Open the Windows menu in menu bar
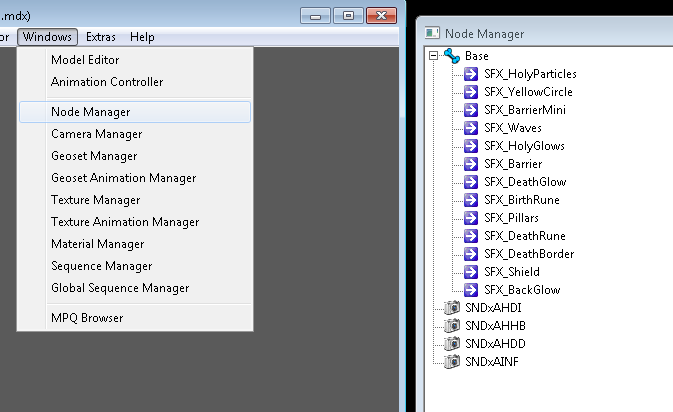Screen dimensions: 673x412 47,37
